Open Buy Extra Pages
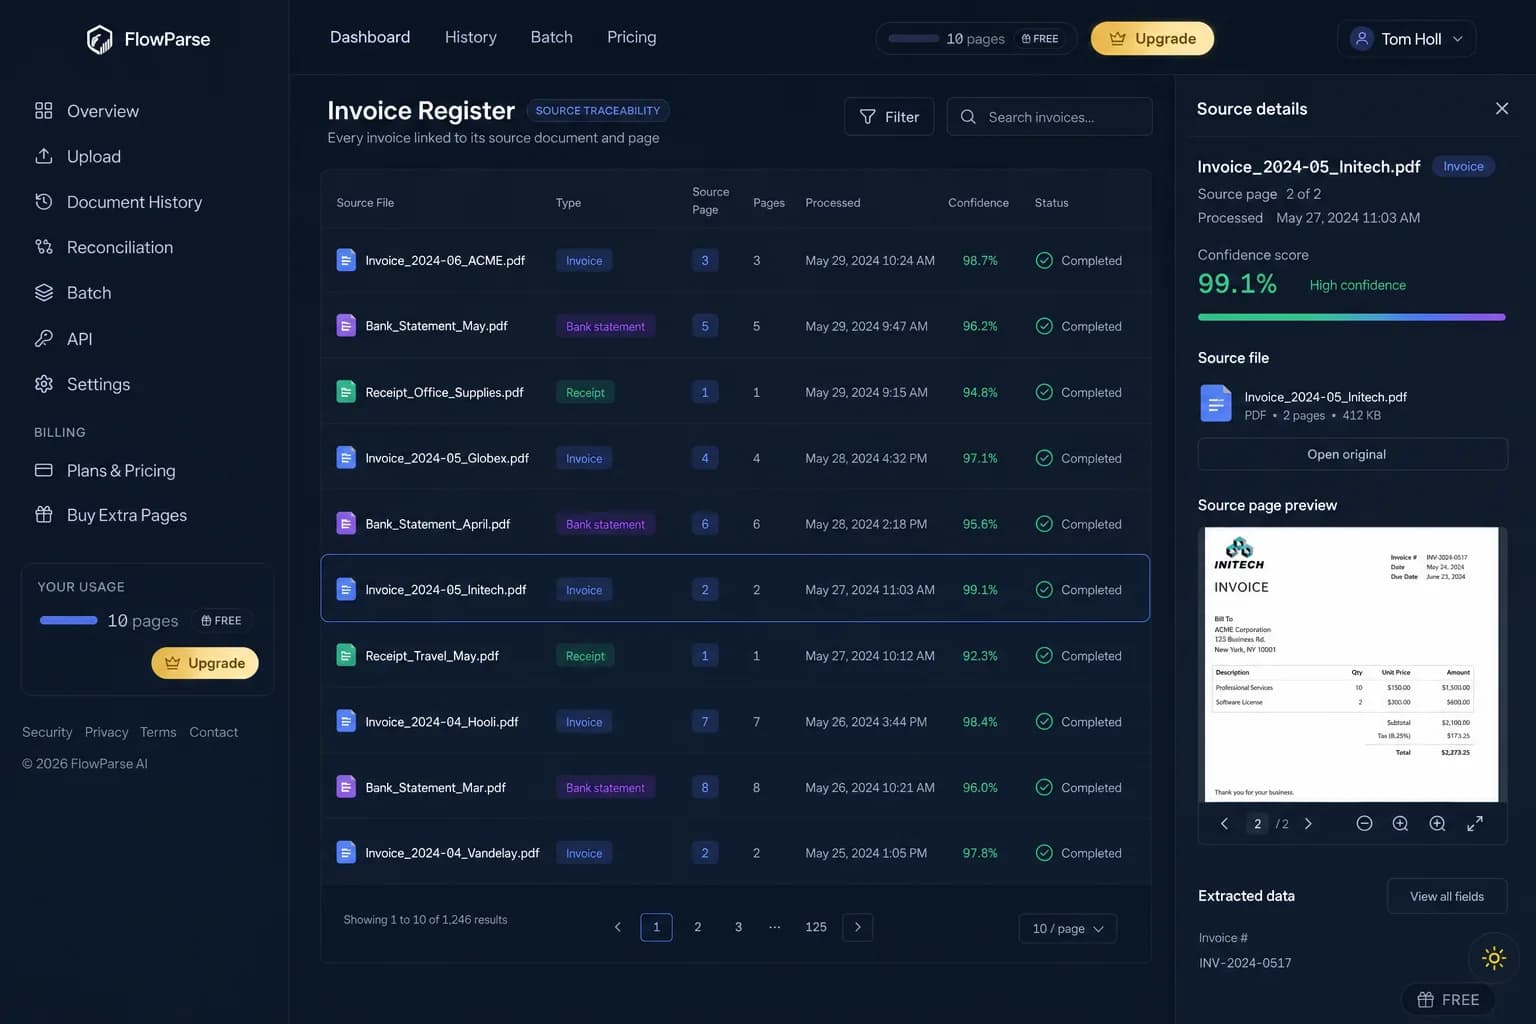 [111, 515]
